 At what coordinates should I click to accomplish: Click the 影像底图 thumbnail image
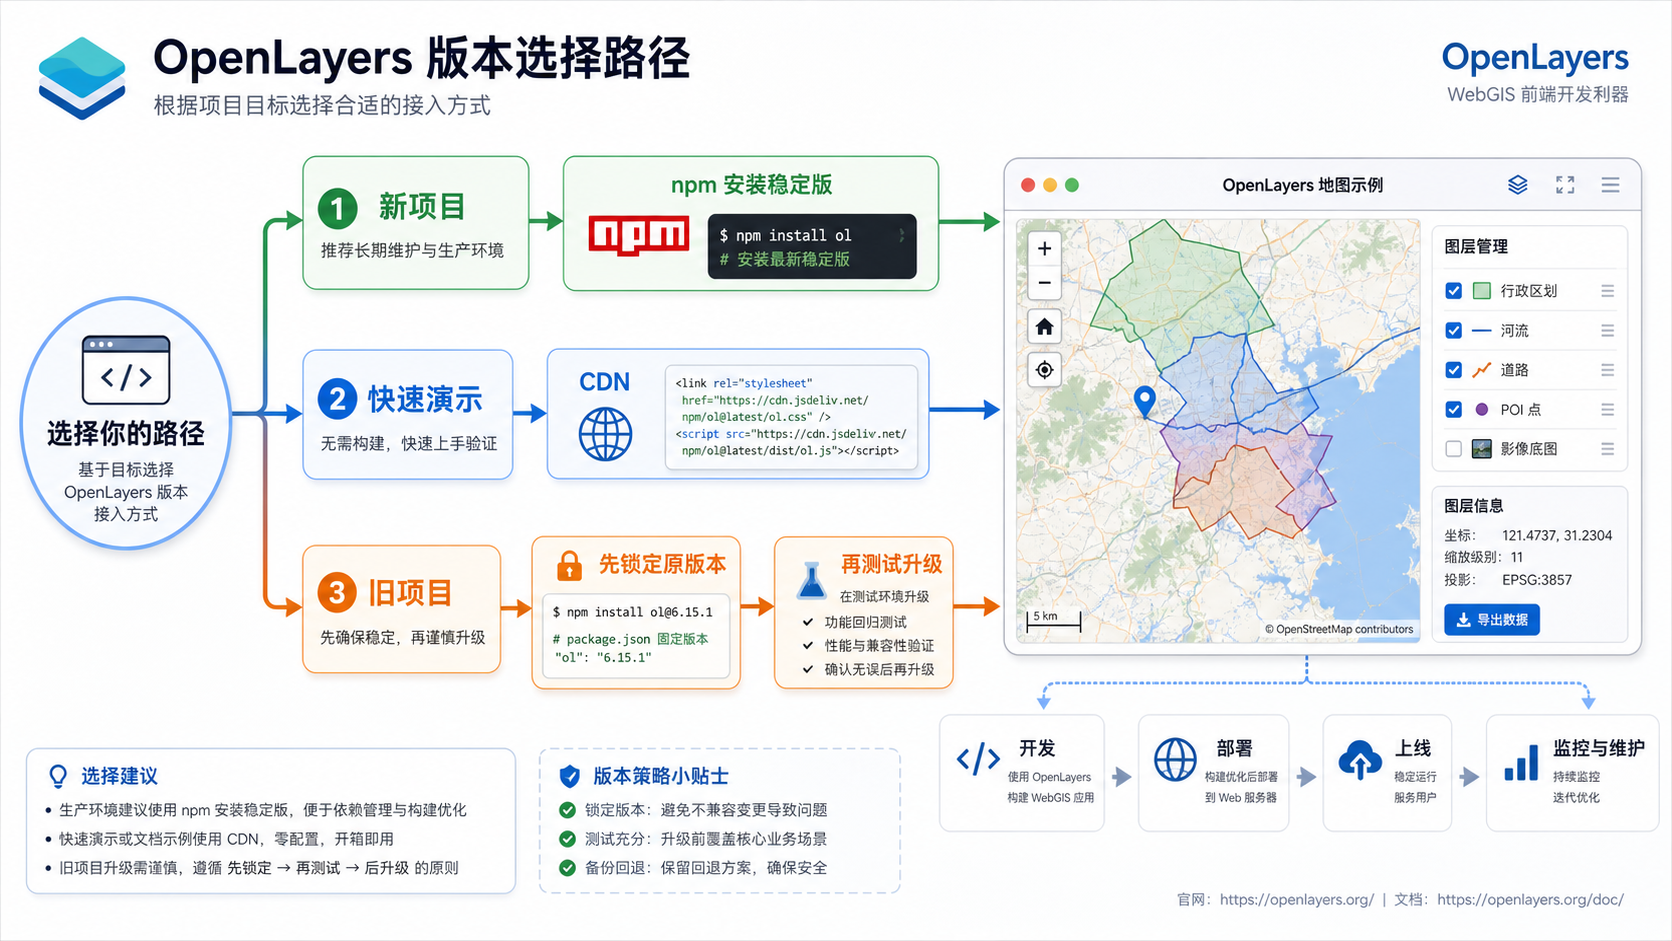click(x=1482, y=449)
